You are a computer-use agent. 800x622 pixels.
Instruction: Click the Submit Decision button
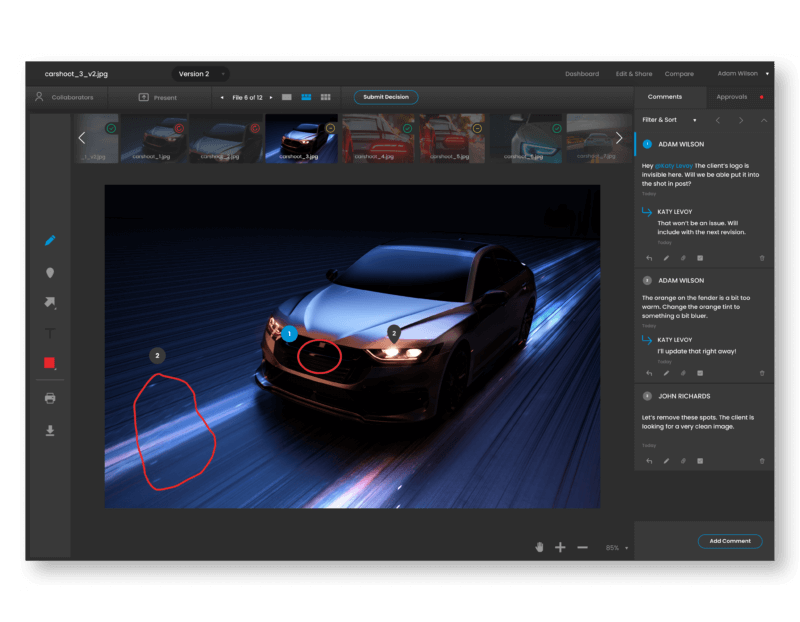click(x=385, y=97)
